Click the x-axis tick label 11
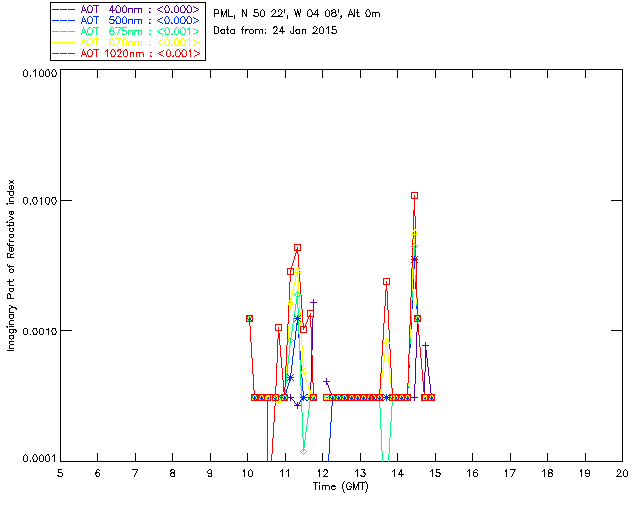 tap(285, 473)
